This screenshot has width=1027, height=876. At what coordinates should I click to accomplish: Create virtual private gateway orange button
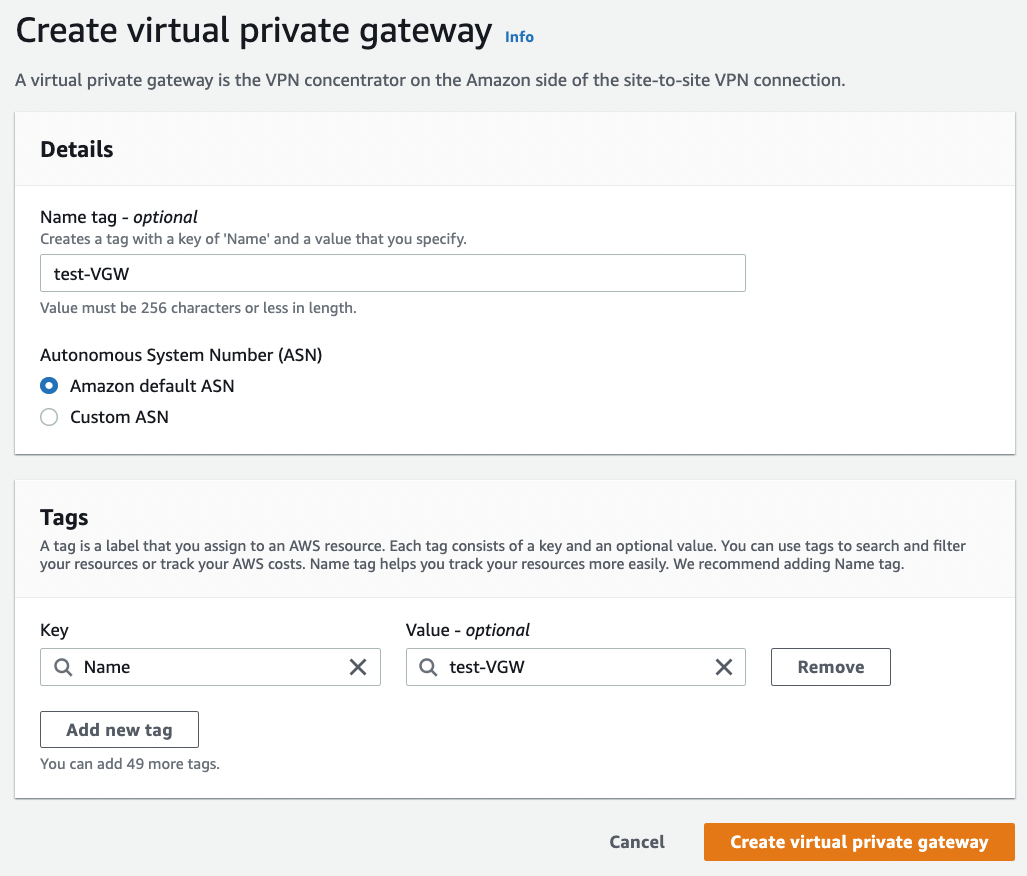click(859, 842)
